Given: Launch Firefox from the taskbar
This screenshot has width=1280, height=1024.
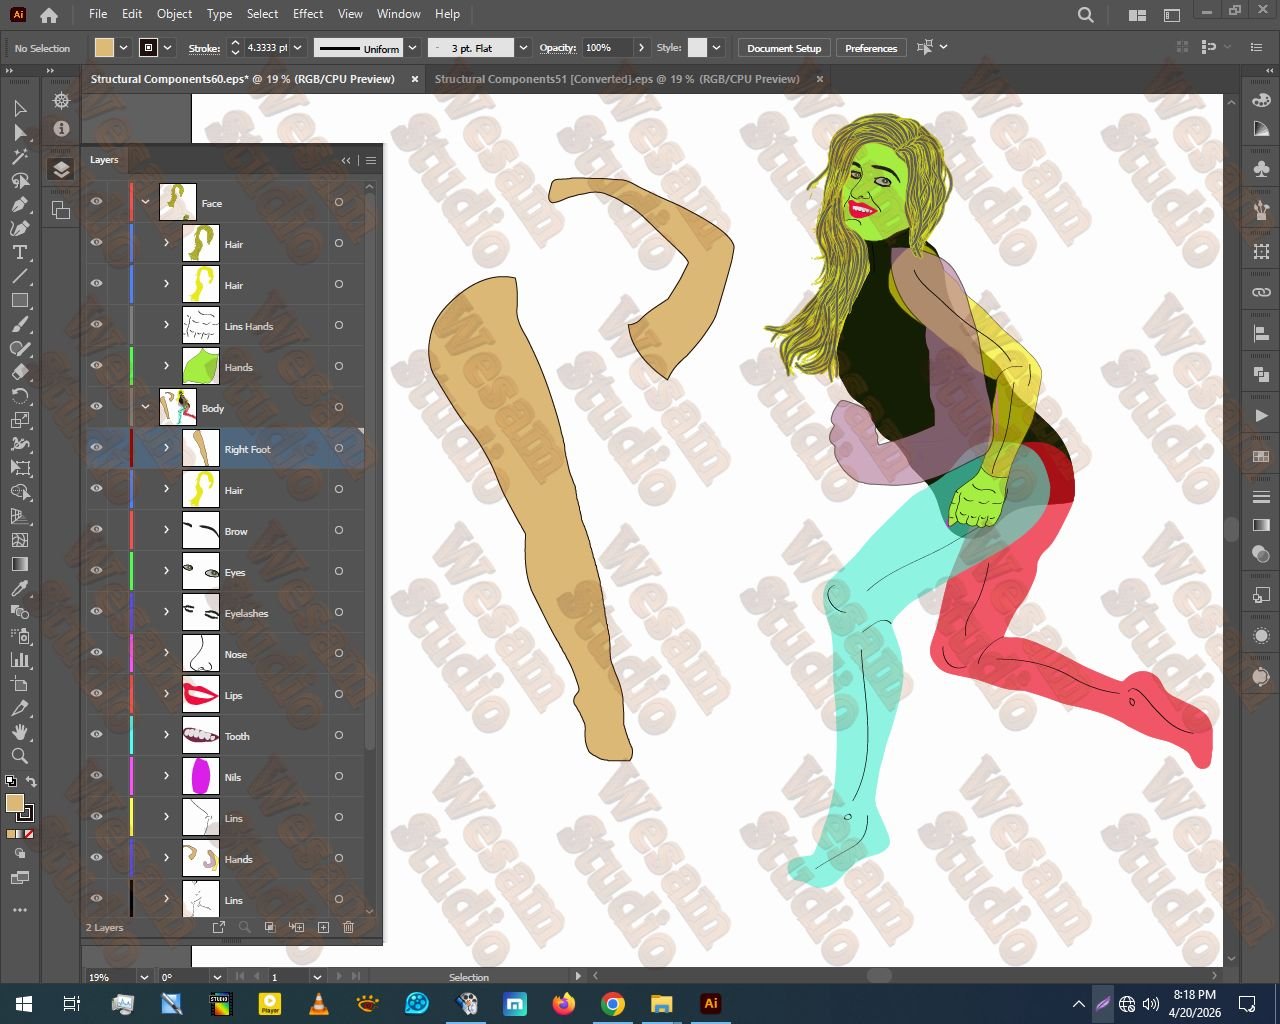Looking at the screenshot, I should pos(564,1004).
